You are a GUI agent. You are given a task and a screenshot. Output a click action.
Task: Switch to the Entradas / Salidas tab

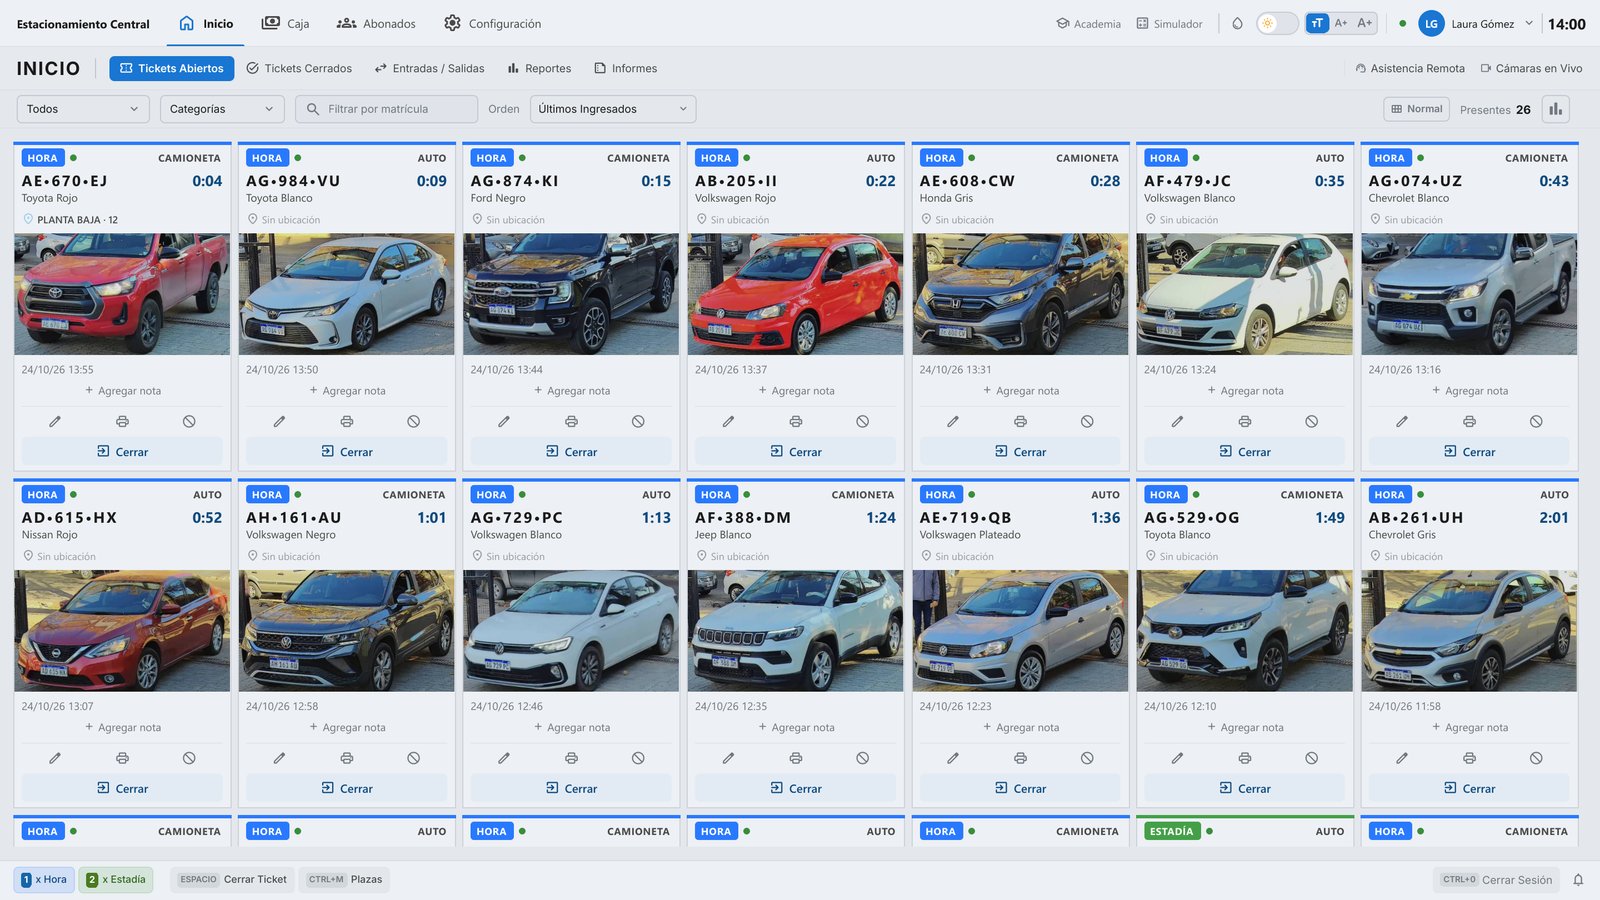click(429, 69)
